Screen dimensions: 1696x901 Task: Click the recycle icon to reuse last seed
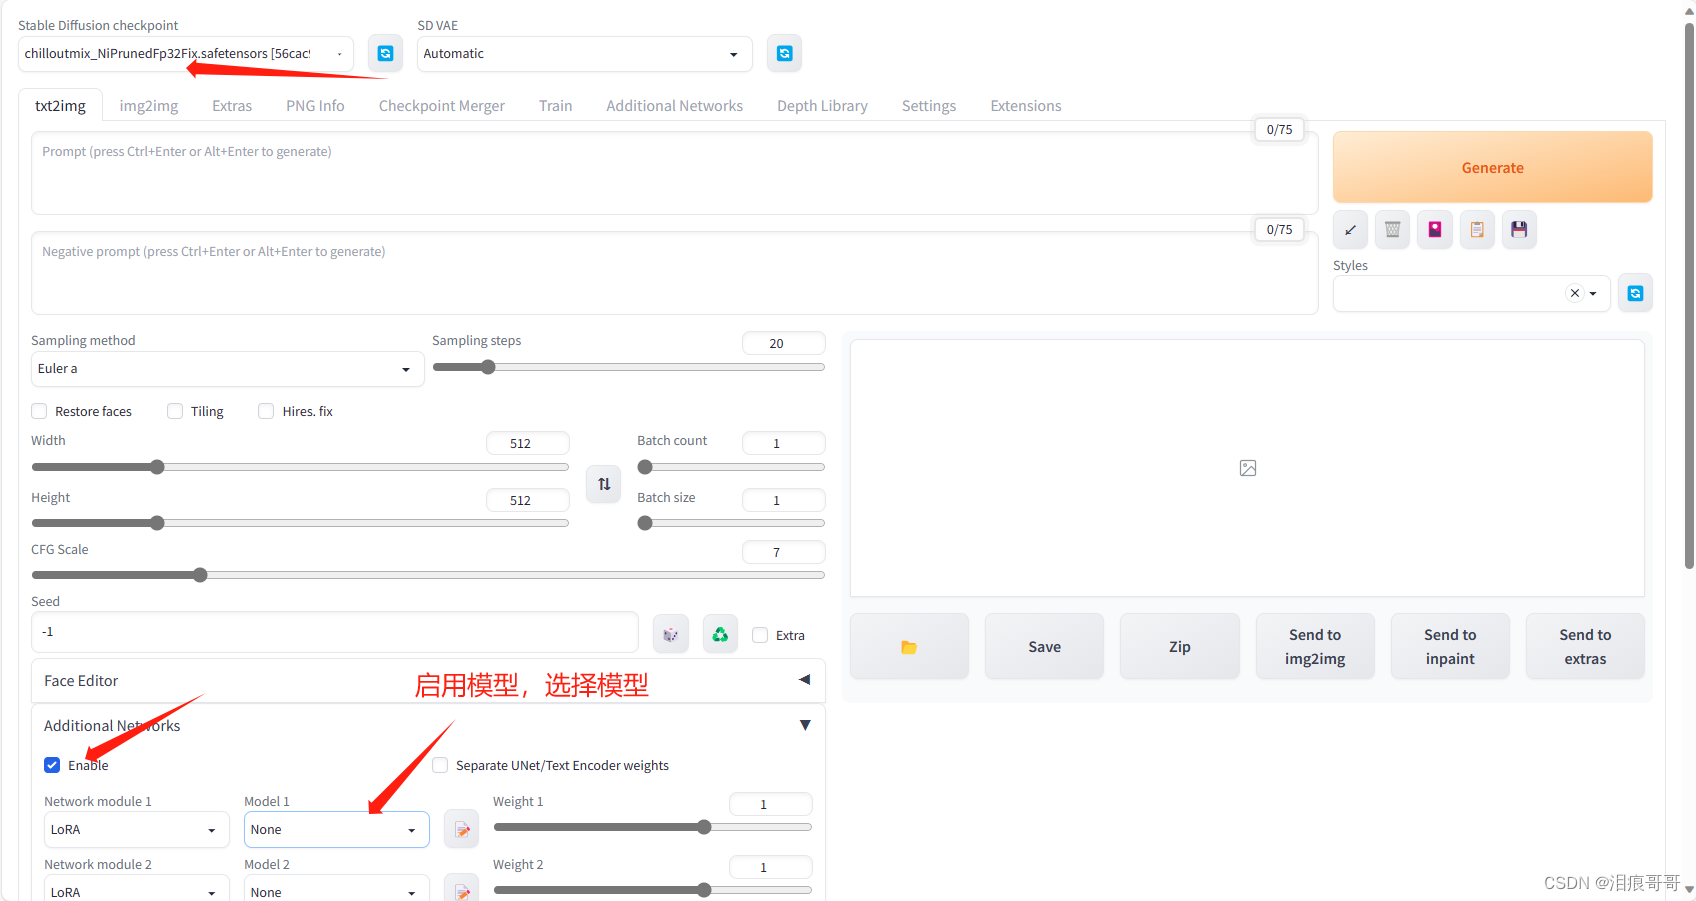tap(719, 633)
